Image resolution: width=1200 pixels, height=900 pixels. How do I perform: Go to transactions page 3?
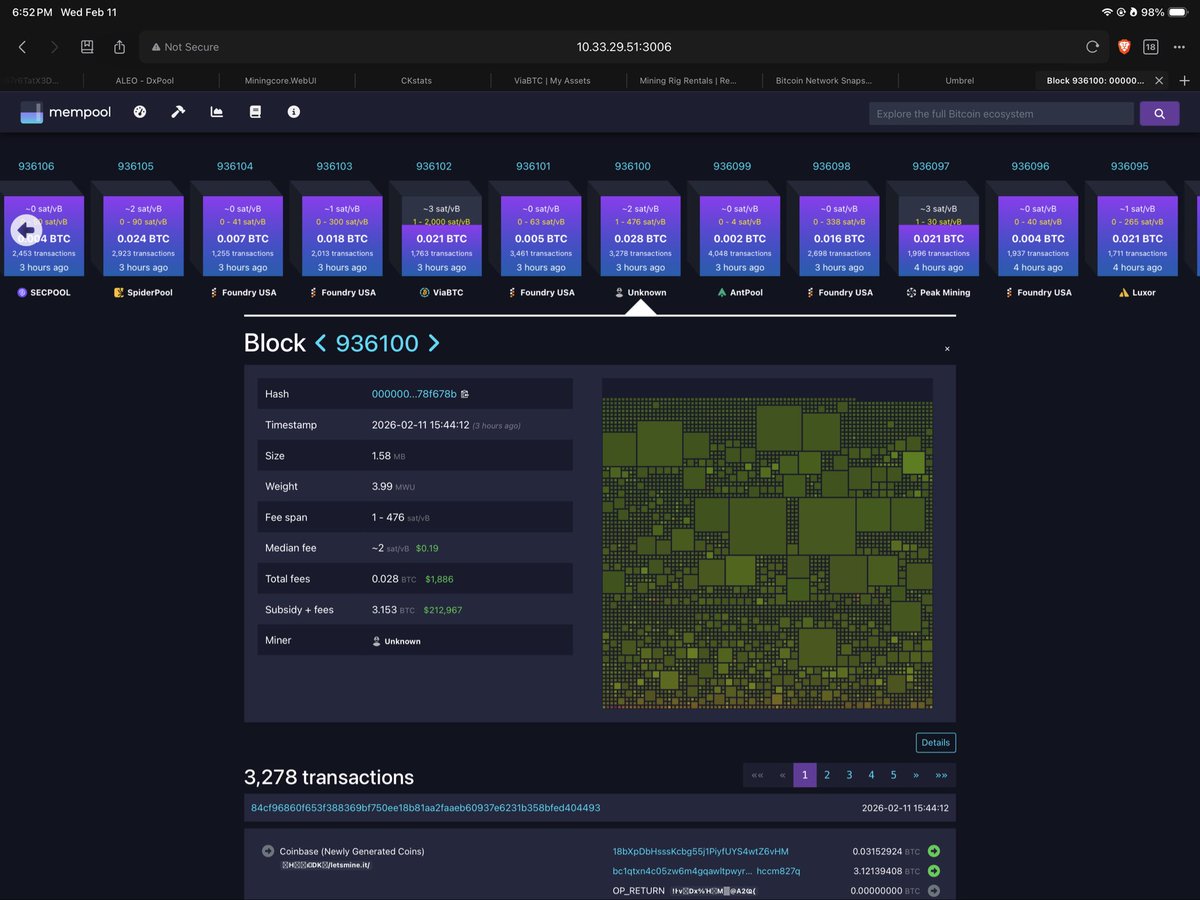pyautogui.click(x=849, y=775)
